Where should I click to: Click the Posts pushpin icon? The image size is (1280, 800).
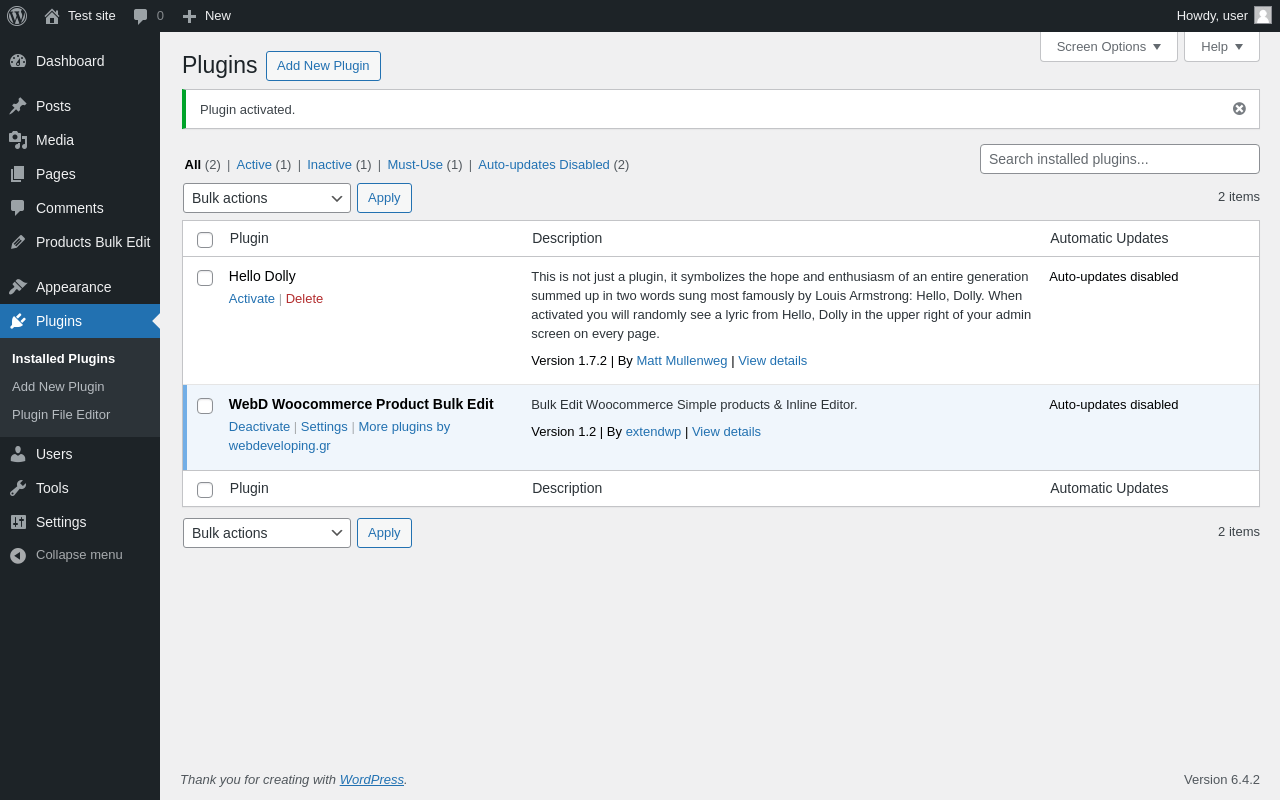(18, 106)
